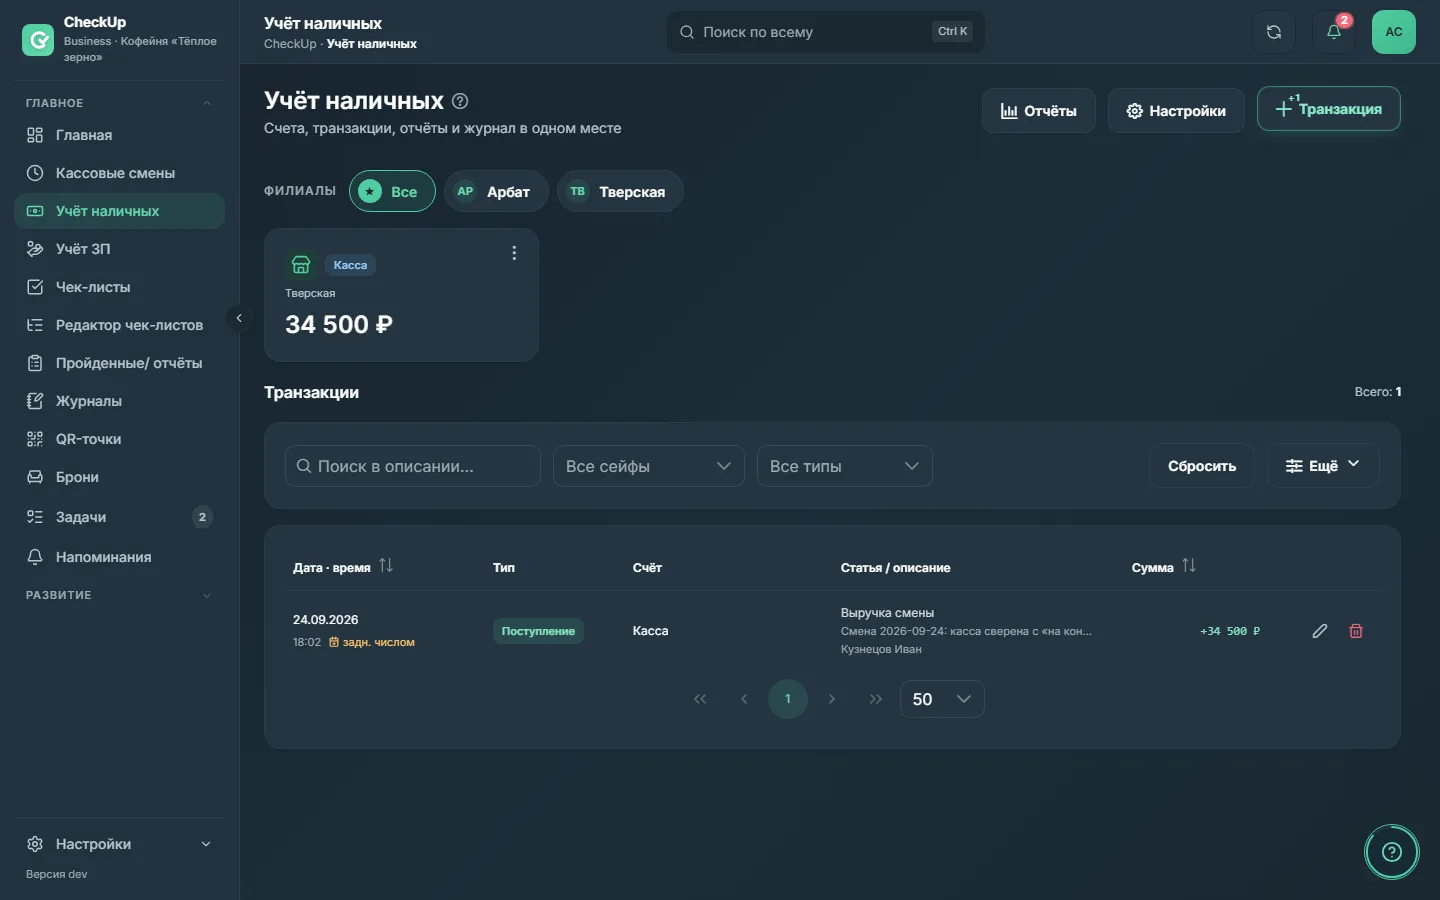1440x900 pixels.
Task: Go to last page double-arrow
Action: click(876, 699)
